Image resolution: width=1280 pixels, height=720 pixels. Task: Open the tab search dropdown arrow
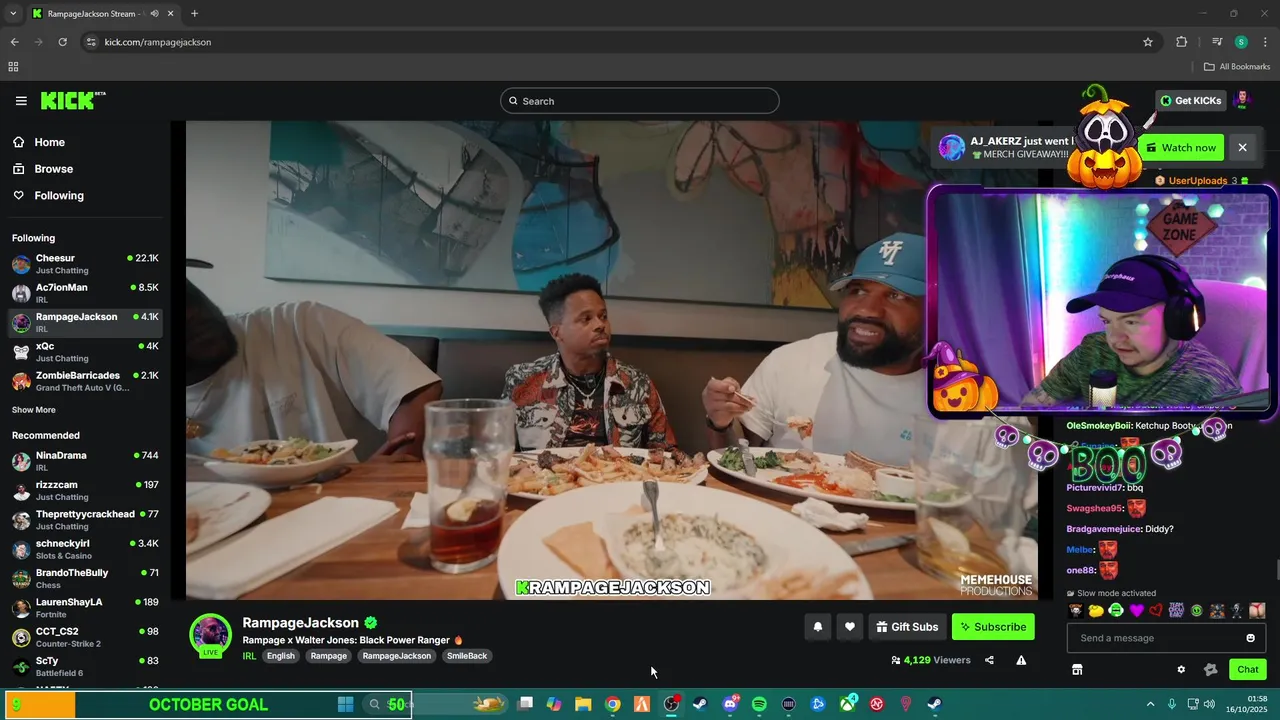(x=13, y=14)
